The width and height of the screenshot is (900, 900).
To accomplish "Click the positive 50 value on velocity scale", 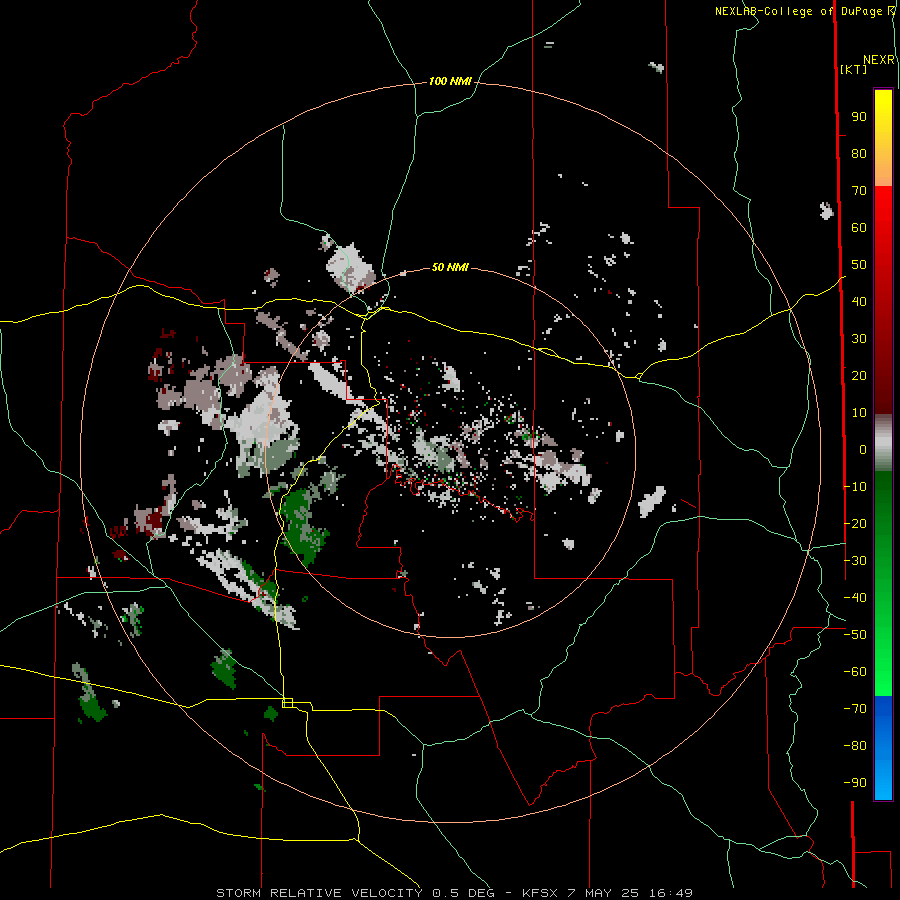I will tap(859, 265).
